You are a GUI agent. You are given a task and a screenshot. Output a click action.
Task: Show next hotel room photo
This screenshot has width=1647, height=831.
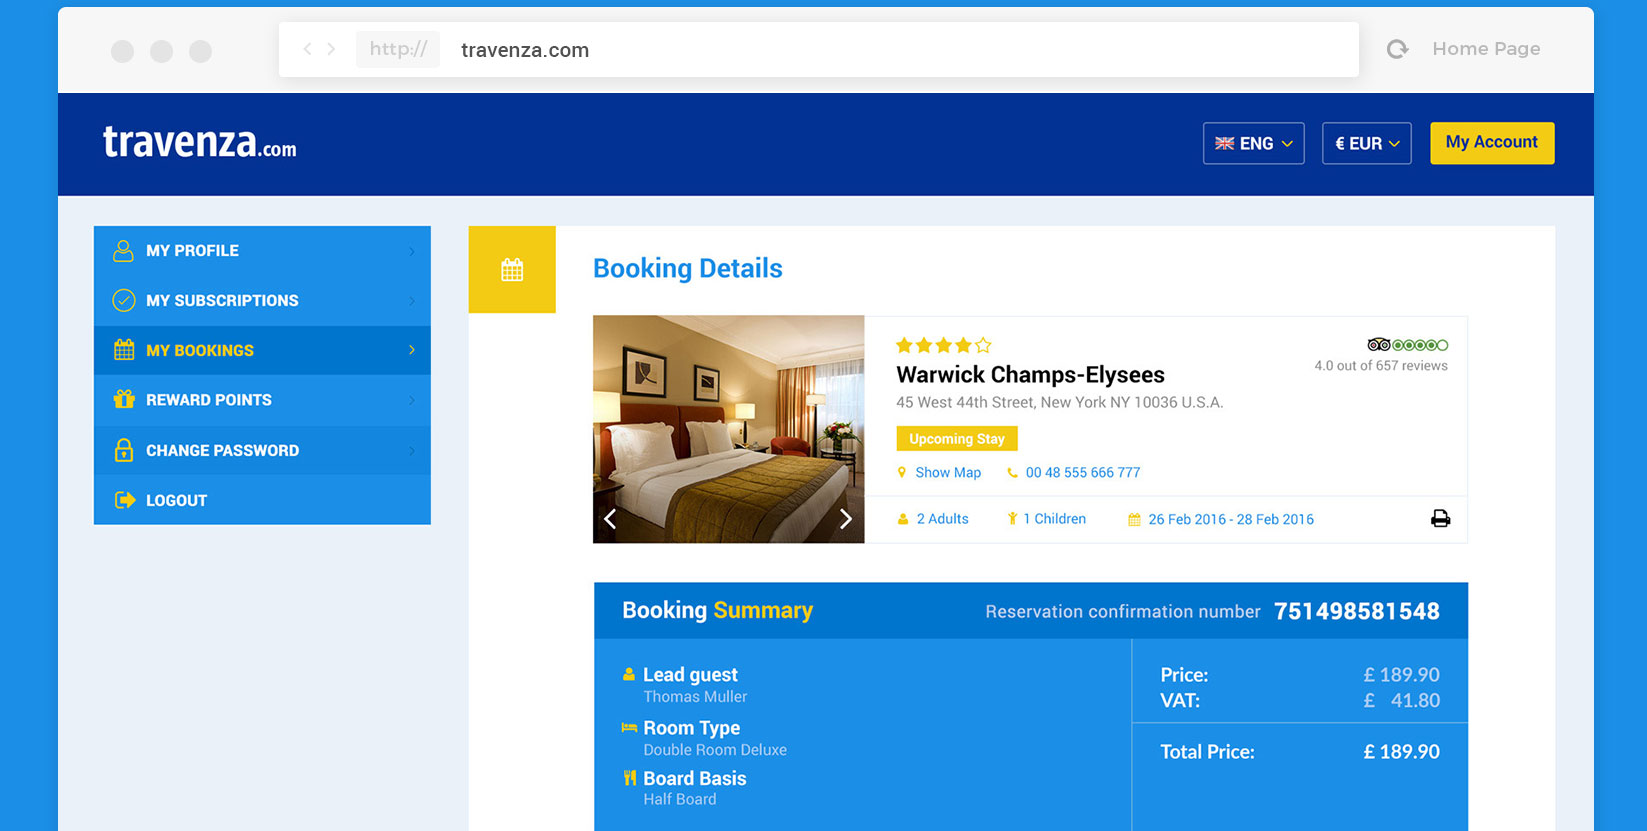pos(846,519)
